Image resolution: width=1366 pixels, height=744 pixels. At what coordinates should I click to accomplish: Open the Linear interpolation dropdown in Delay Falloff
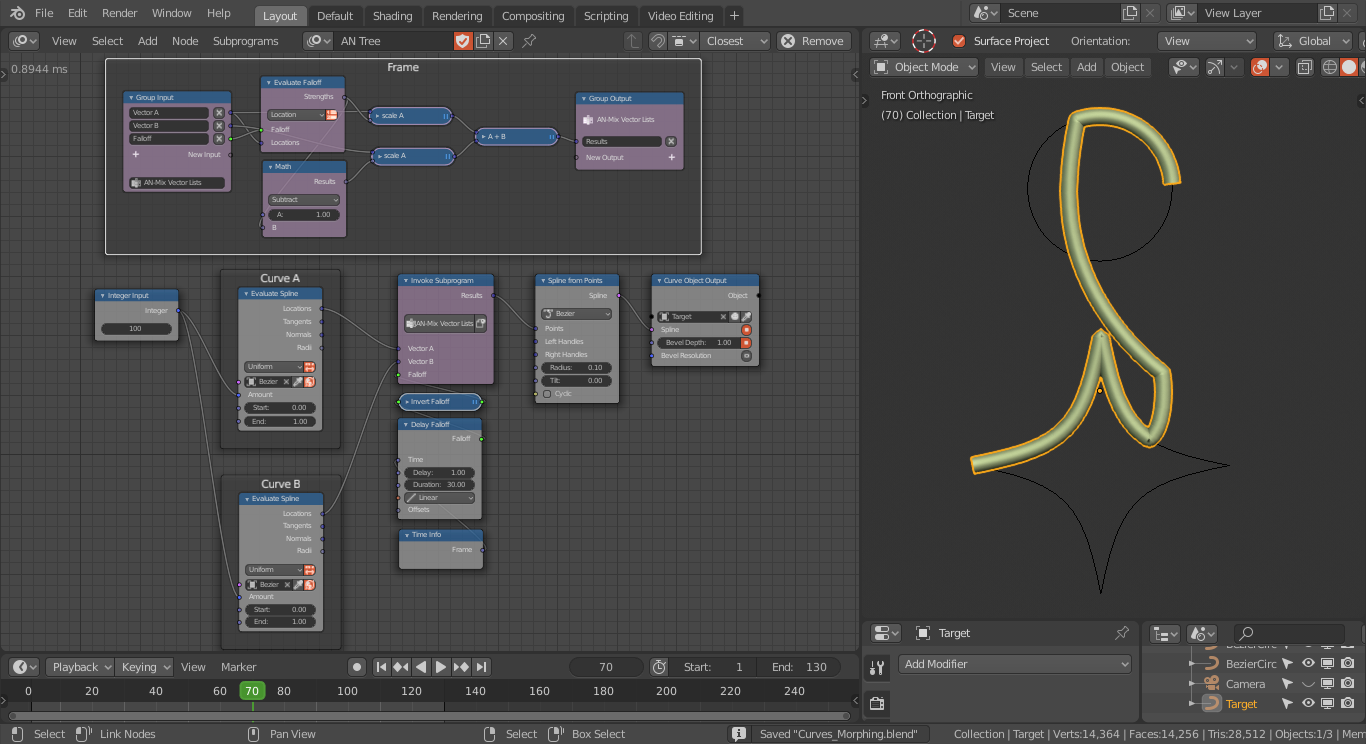pos(440,498)
